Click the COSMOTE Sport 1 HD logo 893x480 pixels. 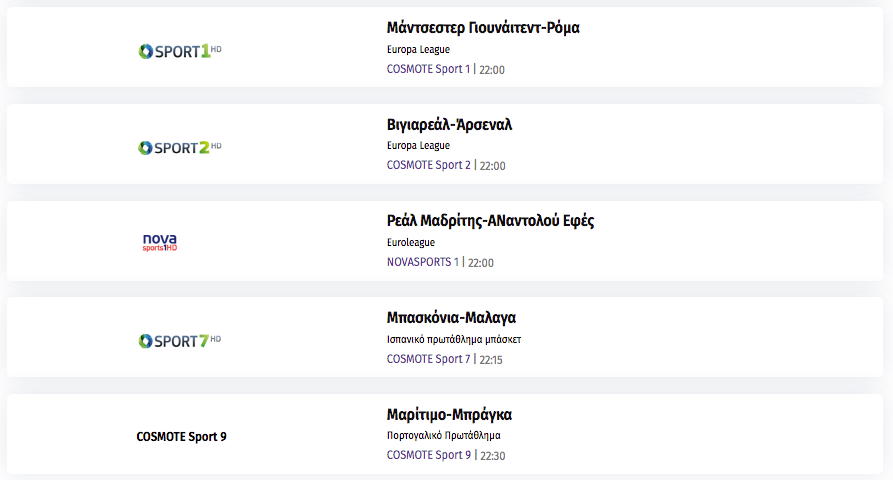pyautogui.click(x=180, y=51)
